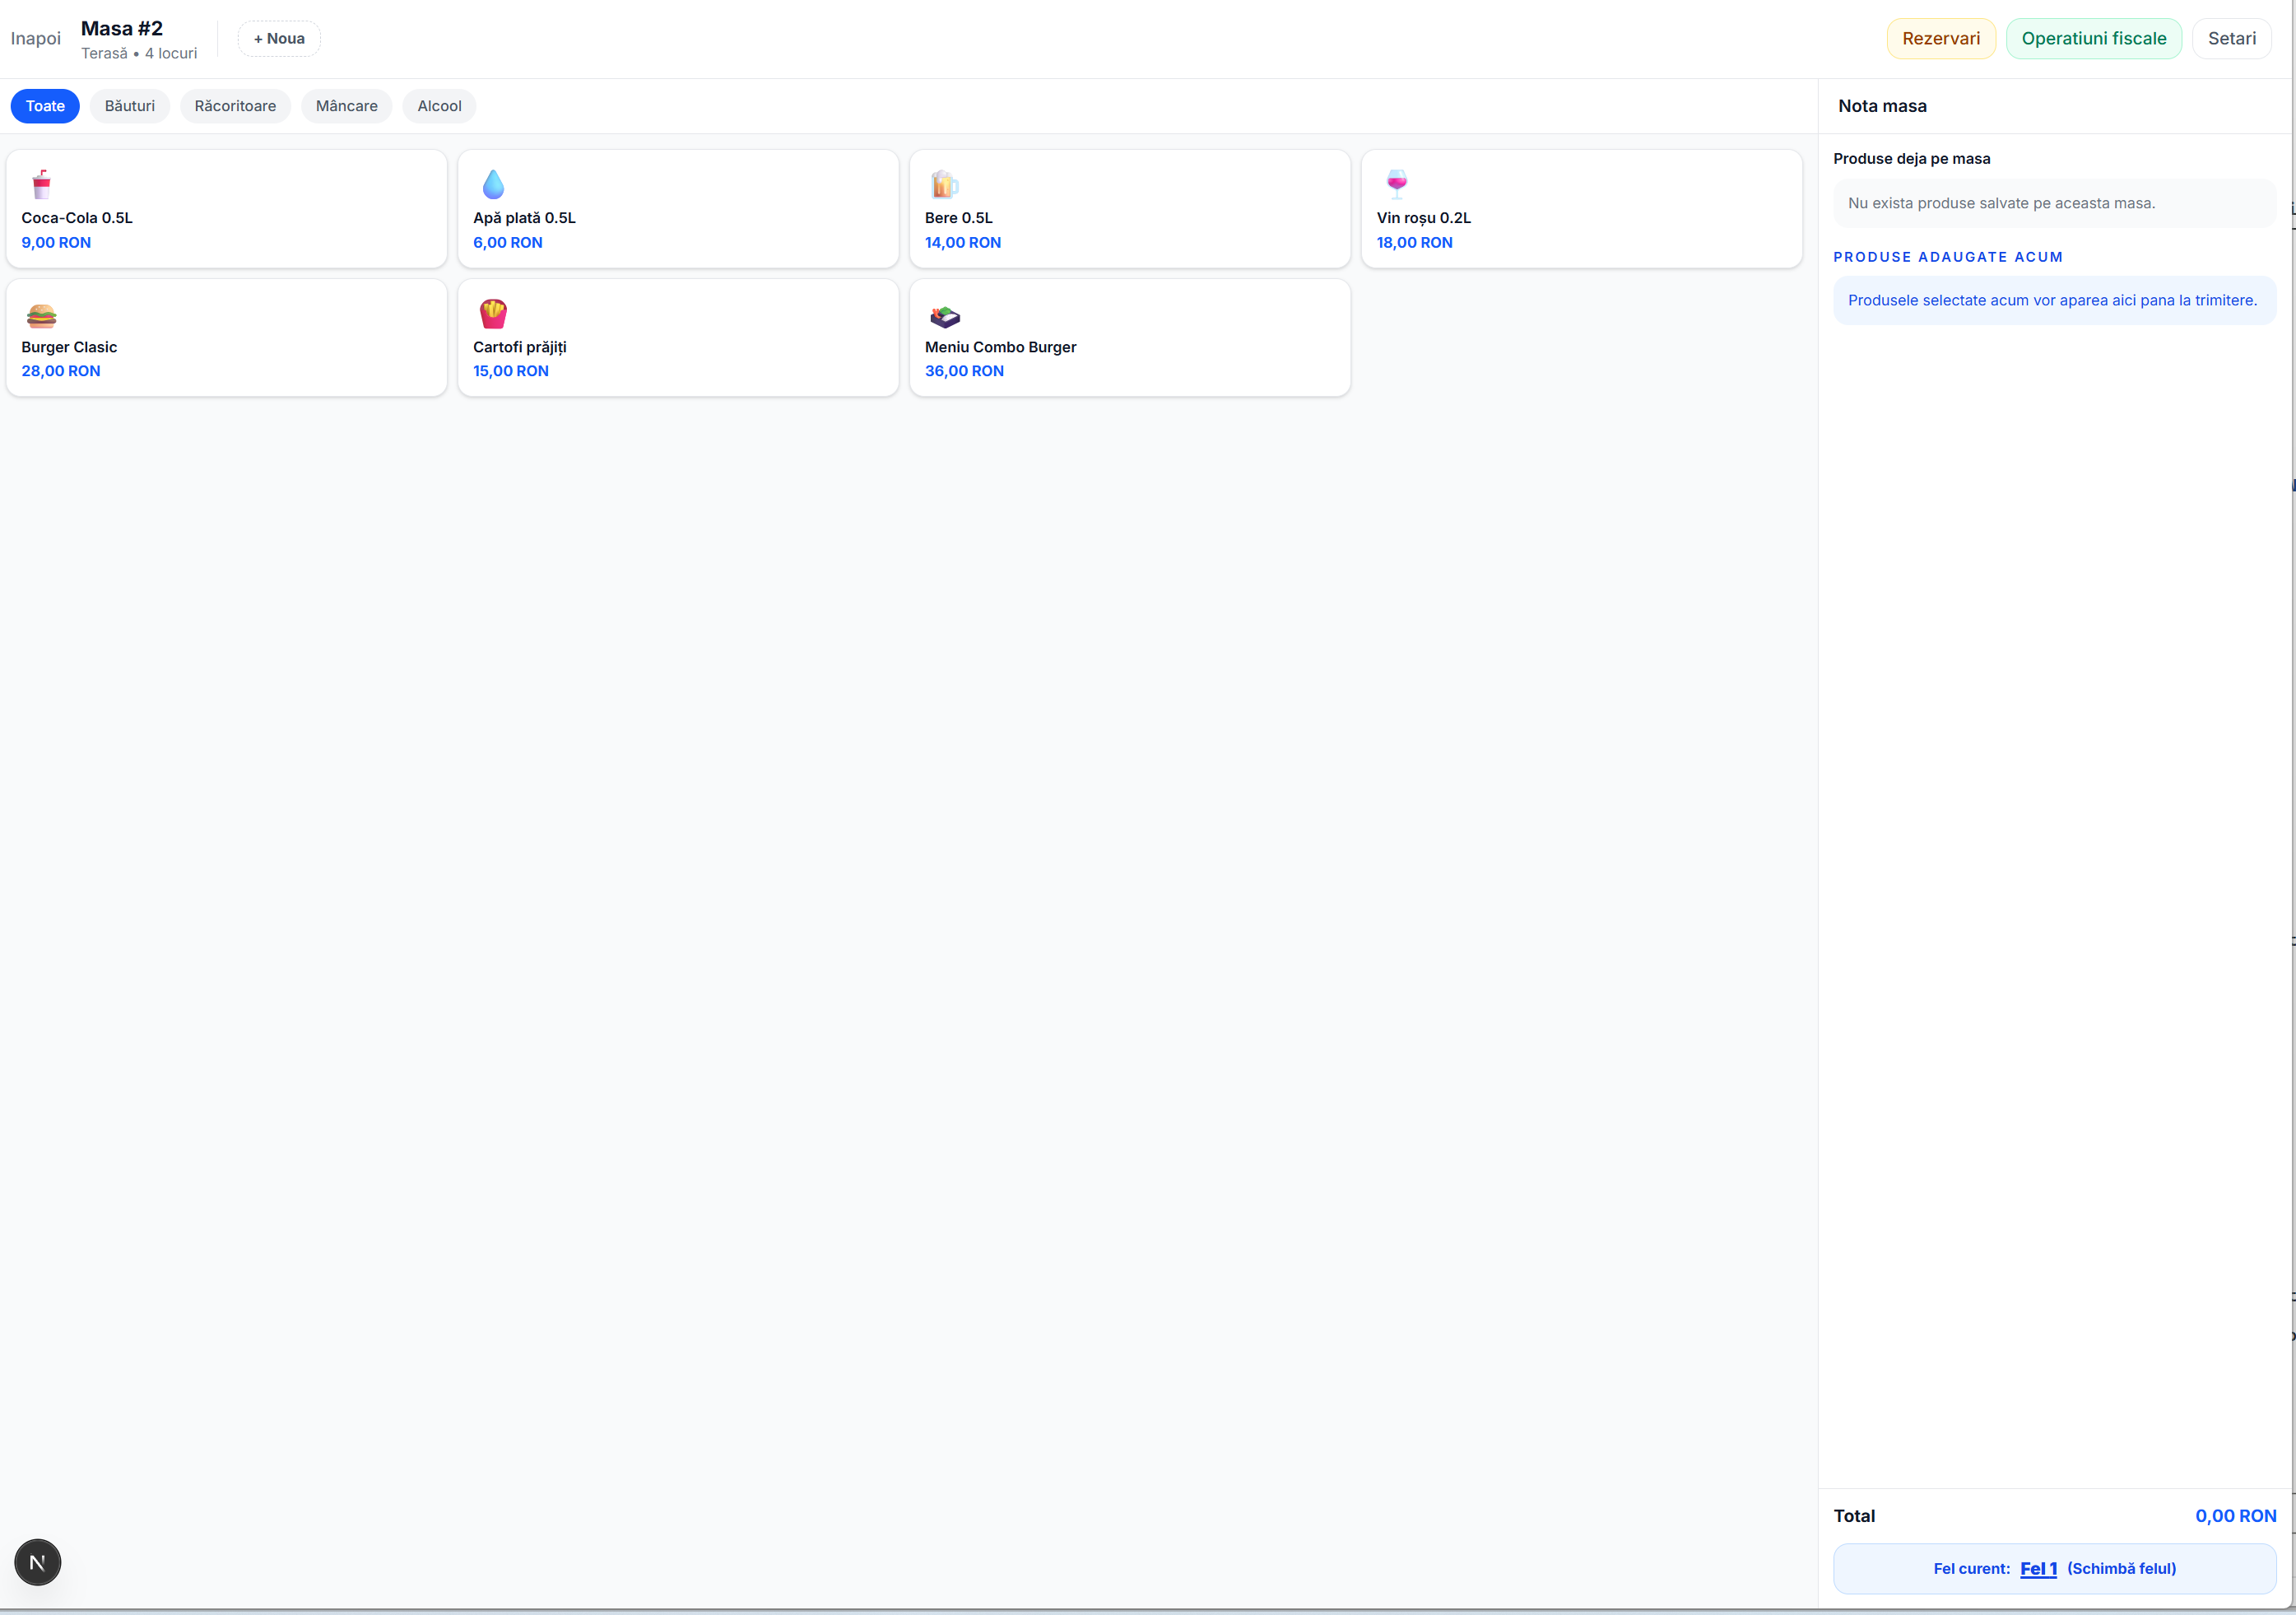Click the water drop icon for Apă plată
Image resolution: width=2296 pixels, height=1615 pixels.
[493, 185]
